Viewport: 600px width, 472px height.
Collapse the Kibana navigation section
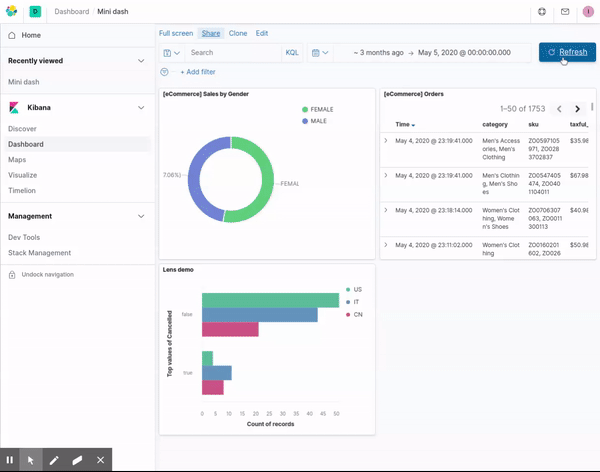click(141, 108)
